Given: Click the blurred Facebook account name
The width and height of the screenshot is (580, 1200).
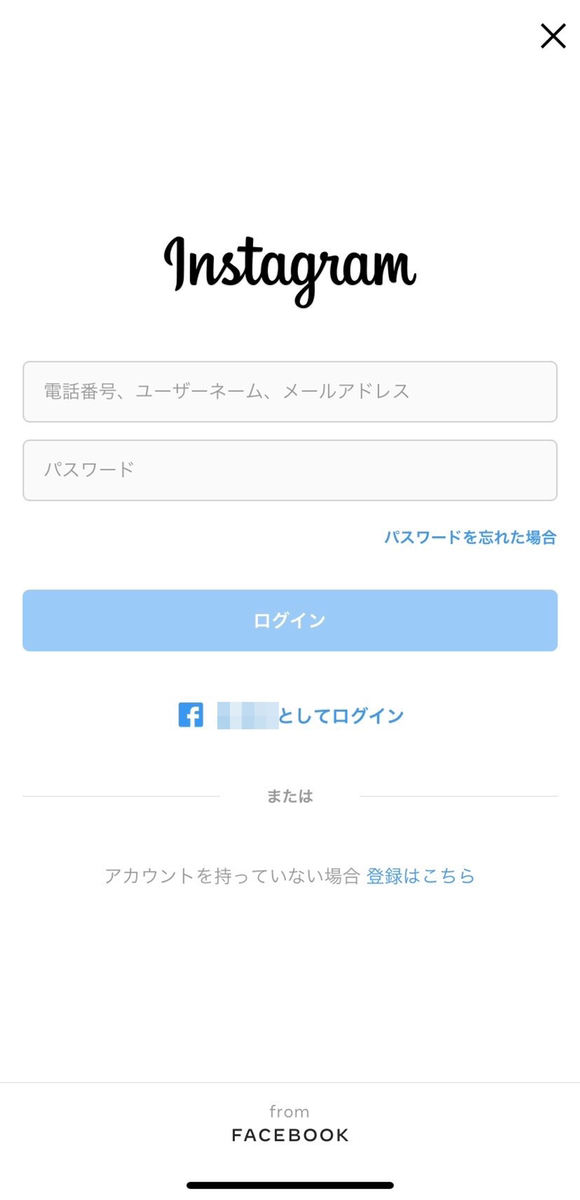Looking at the screenshot, I should point(247,716).
